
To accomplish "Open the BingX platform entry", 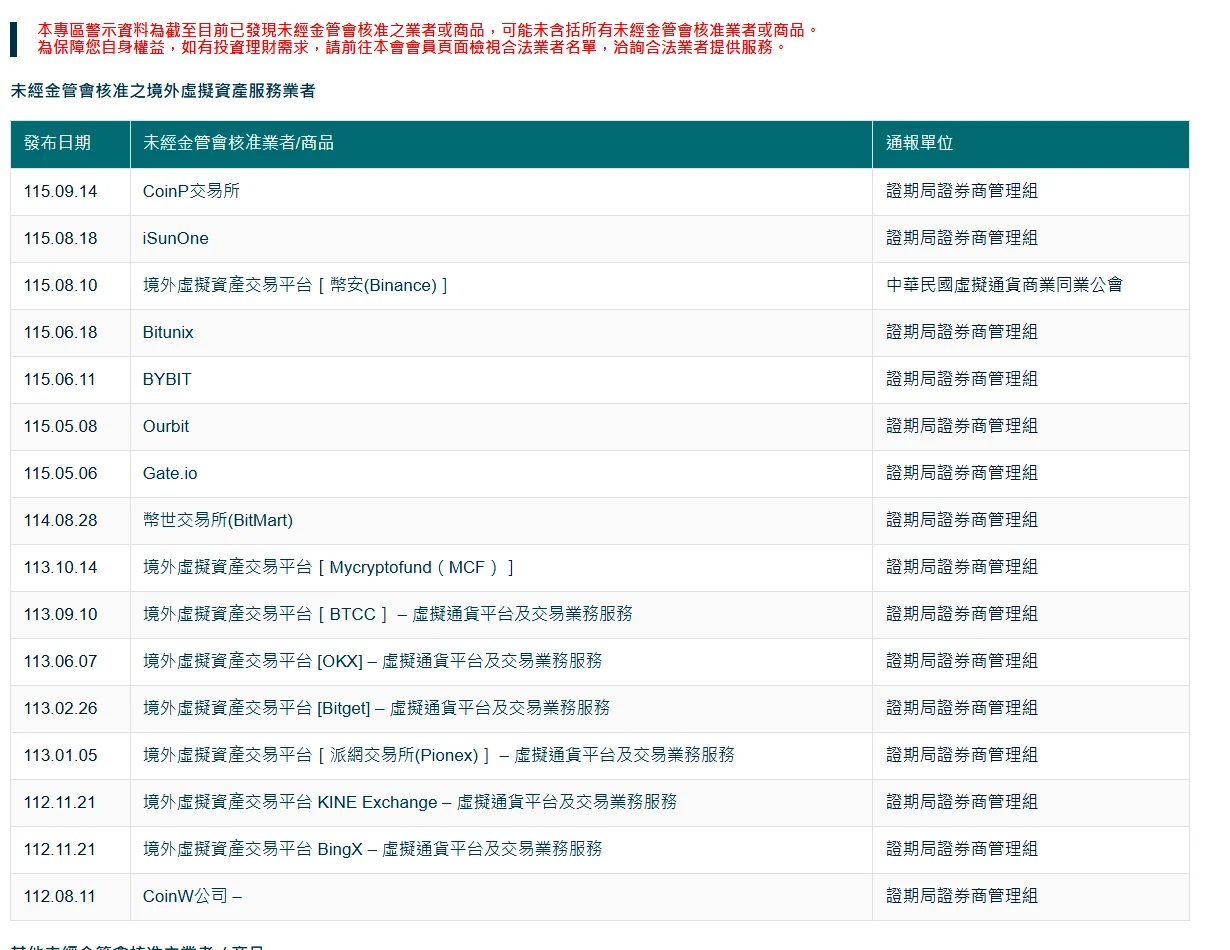I will tap(373, 849).
